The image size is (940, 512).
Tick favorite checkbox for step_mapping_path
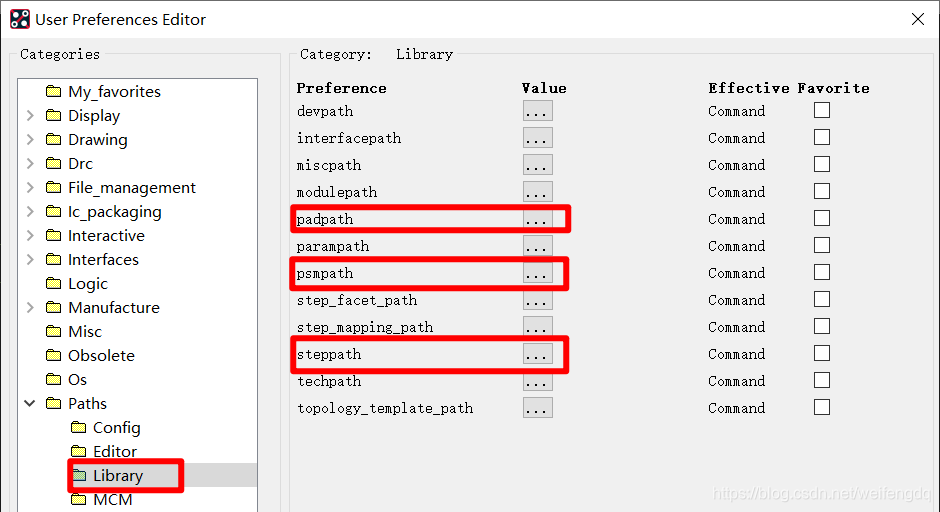[822, 326]
